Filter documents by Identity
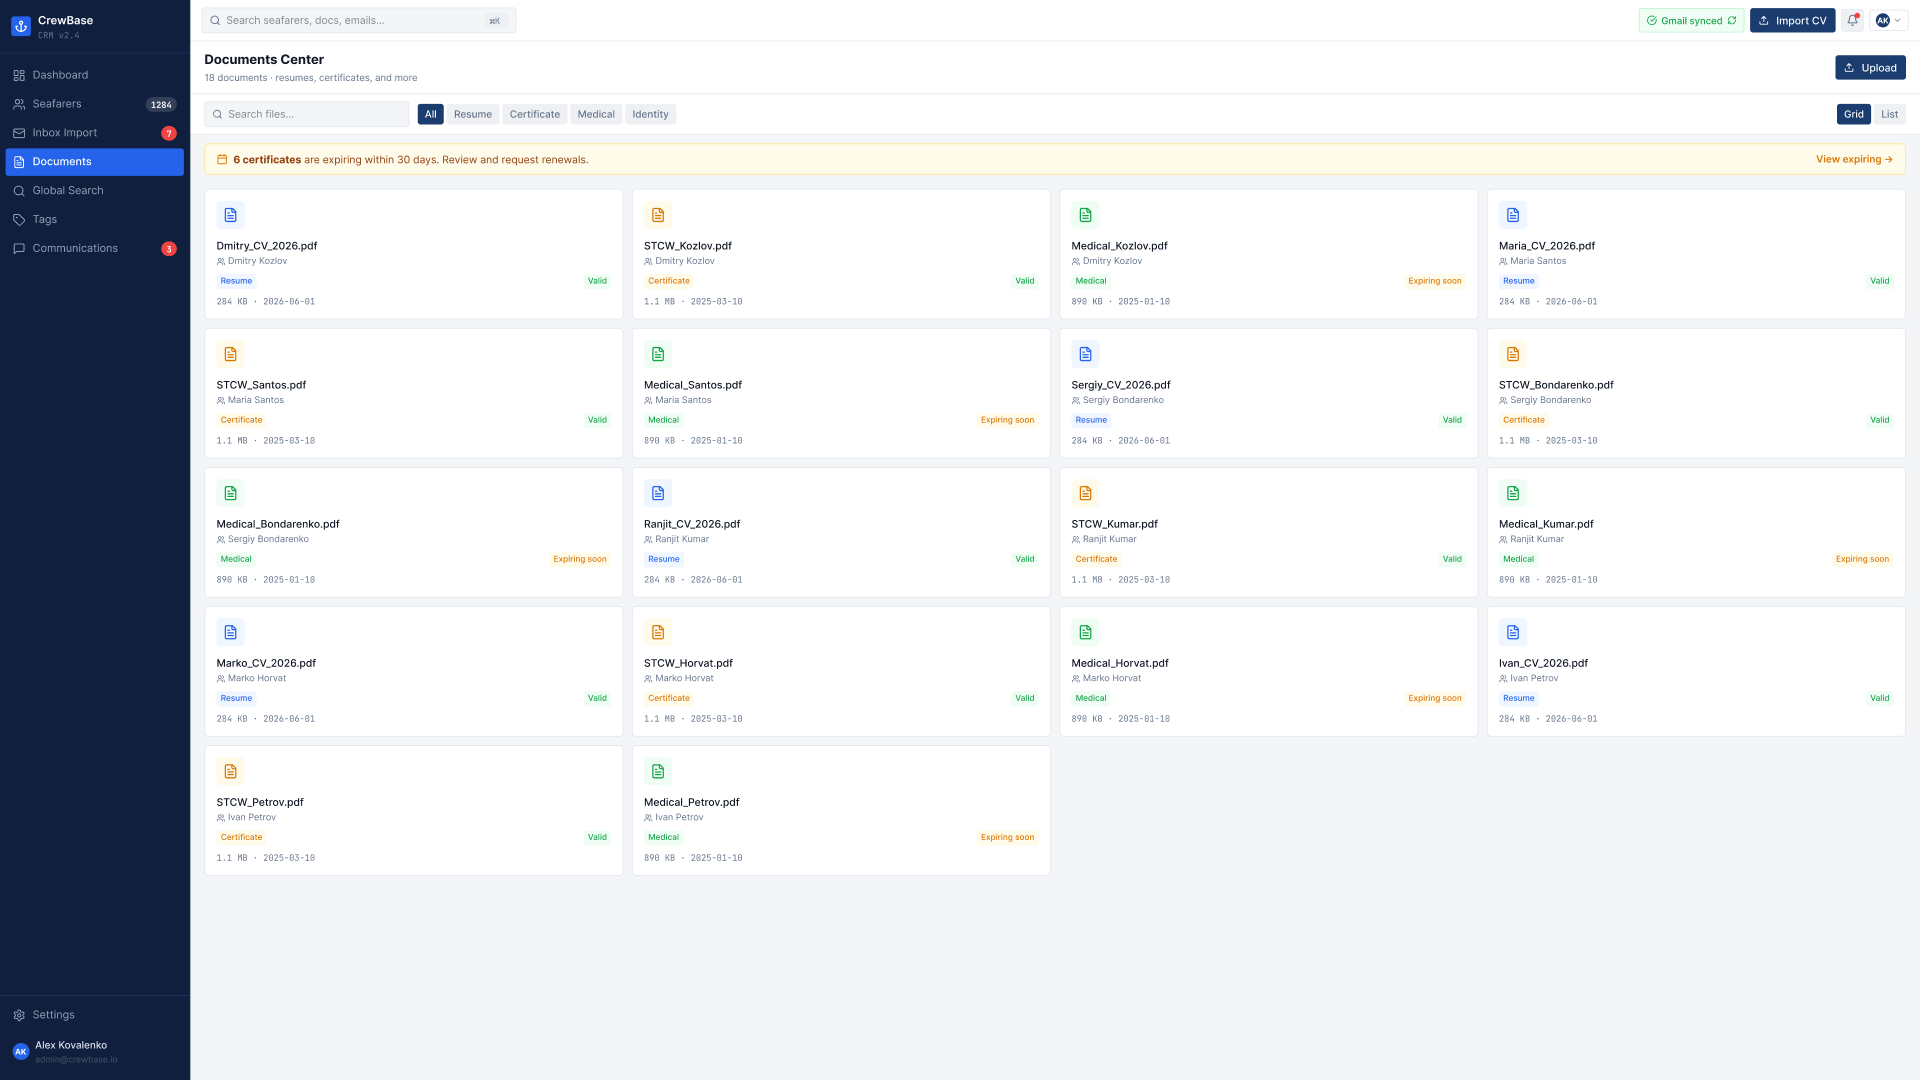Viewport: 1920px width, 1080px height. pyautogui.click(x=650, y=114)
